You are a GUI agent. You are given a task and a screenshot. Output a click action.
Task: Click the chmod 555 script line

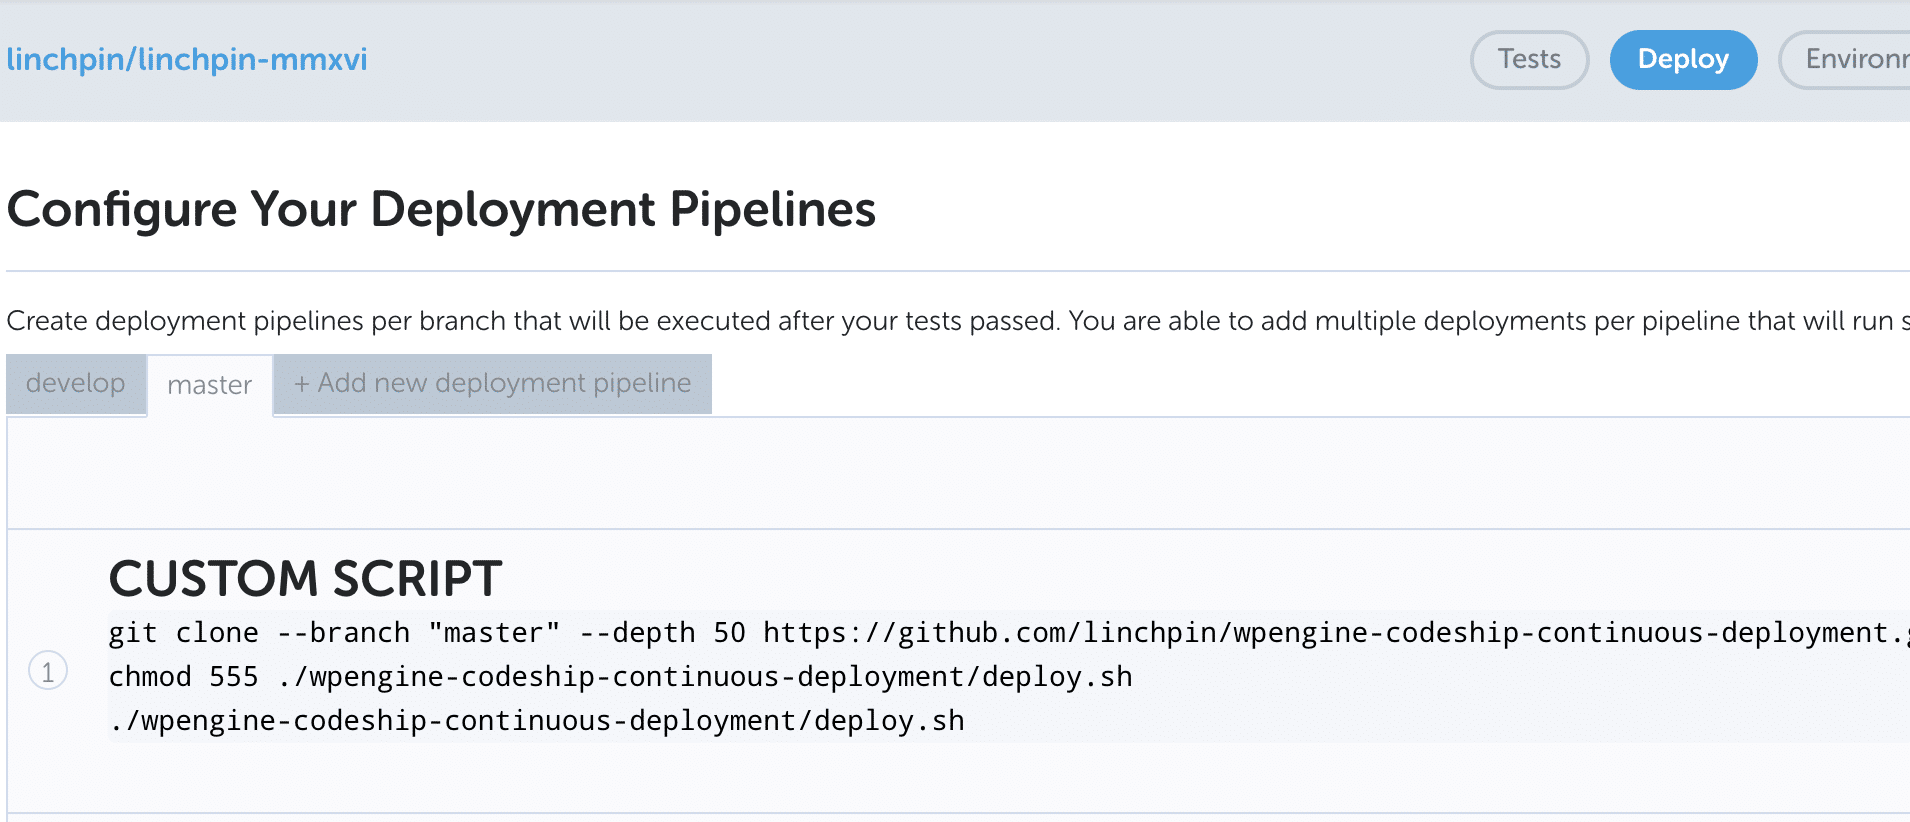tap(620, 677)
